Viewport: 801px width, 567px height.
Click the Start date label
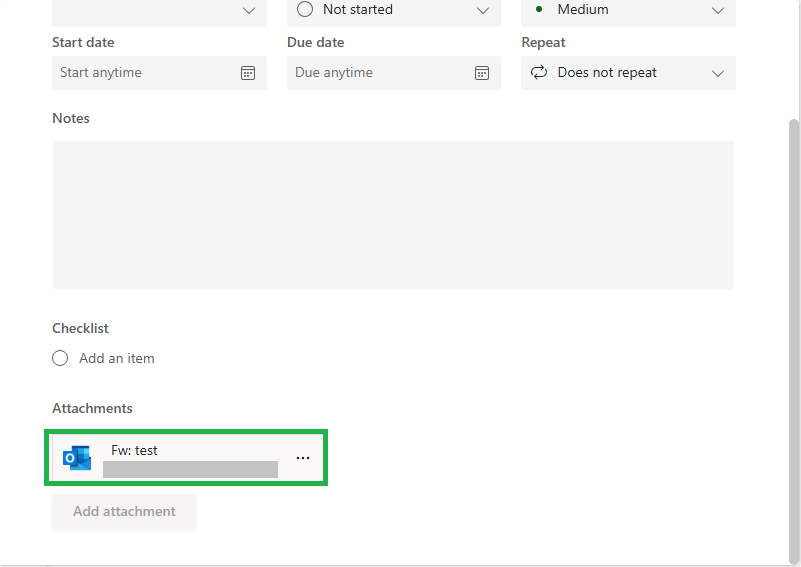(x=83, y=42)
